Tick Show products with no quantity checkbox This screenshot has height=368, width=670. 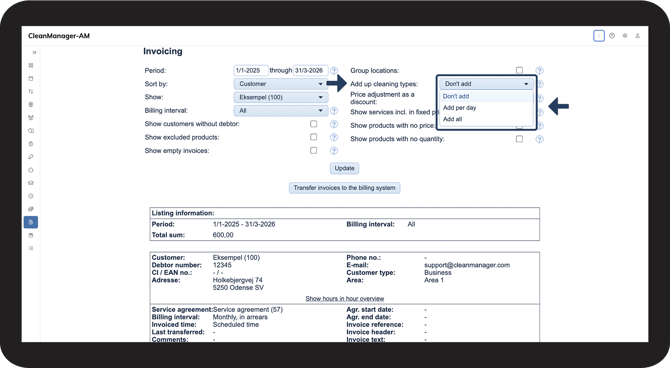[x=519, y=139]
